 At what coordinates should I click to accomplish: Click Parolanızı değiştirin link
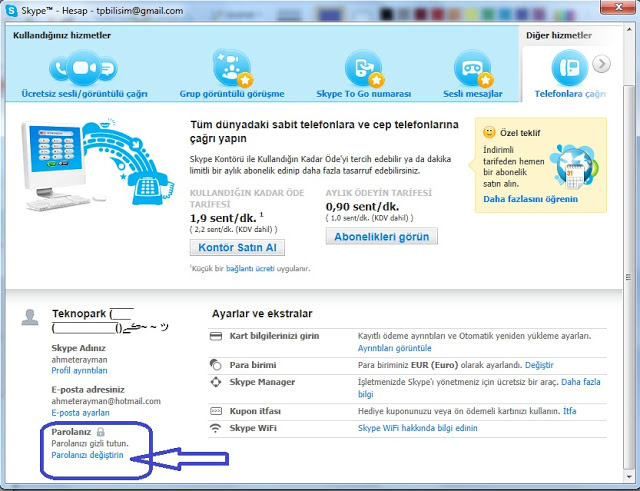[87, 455]
